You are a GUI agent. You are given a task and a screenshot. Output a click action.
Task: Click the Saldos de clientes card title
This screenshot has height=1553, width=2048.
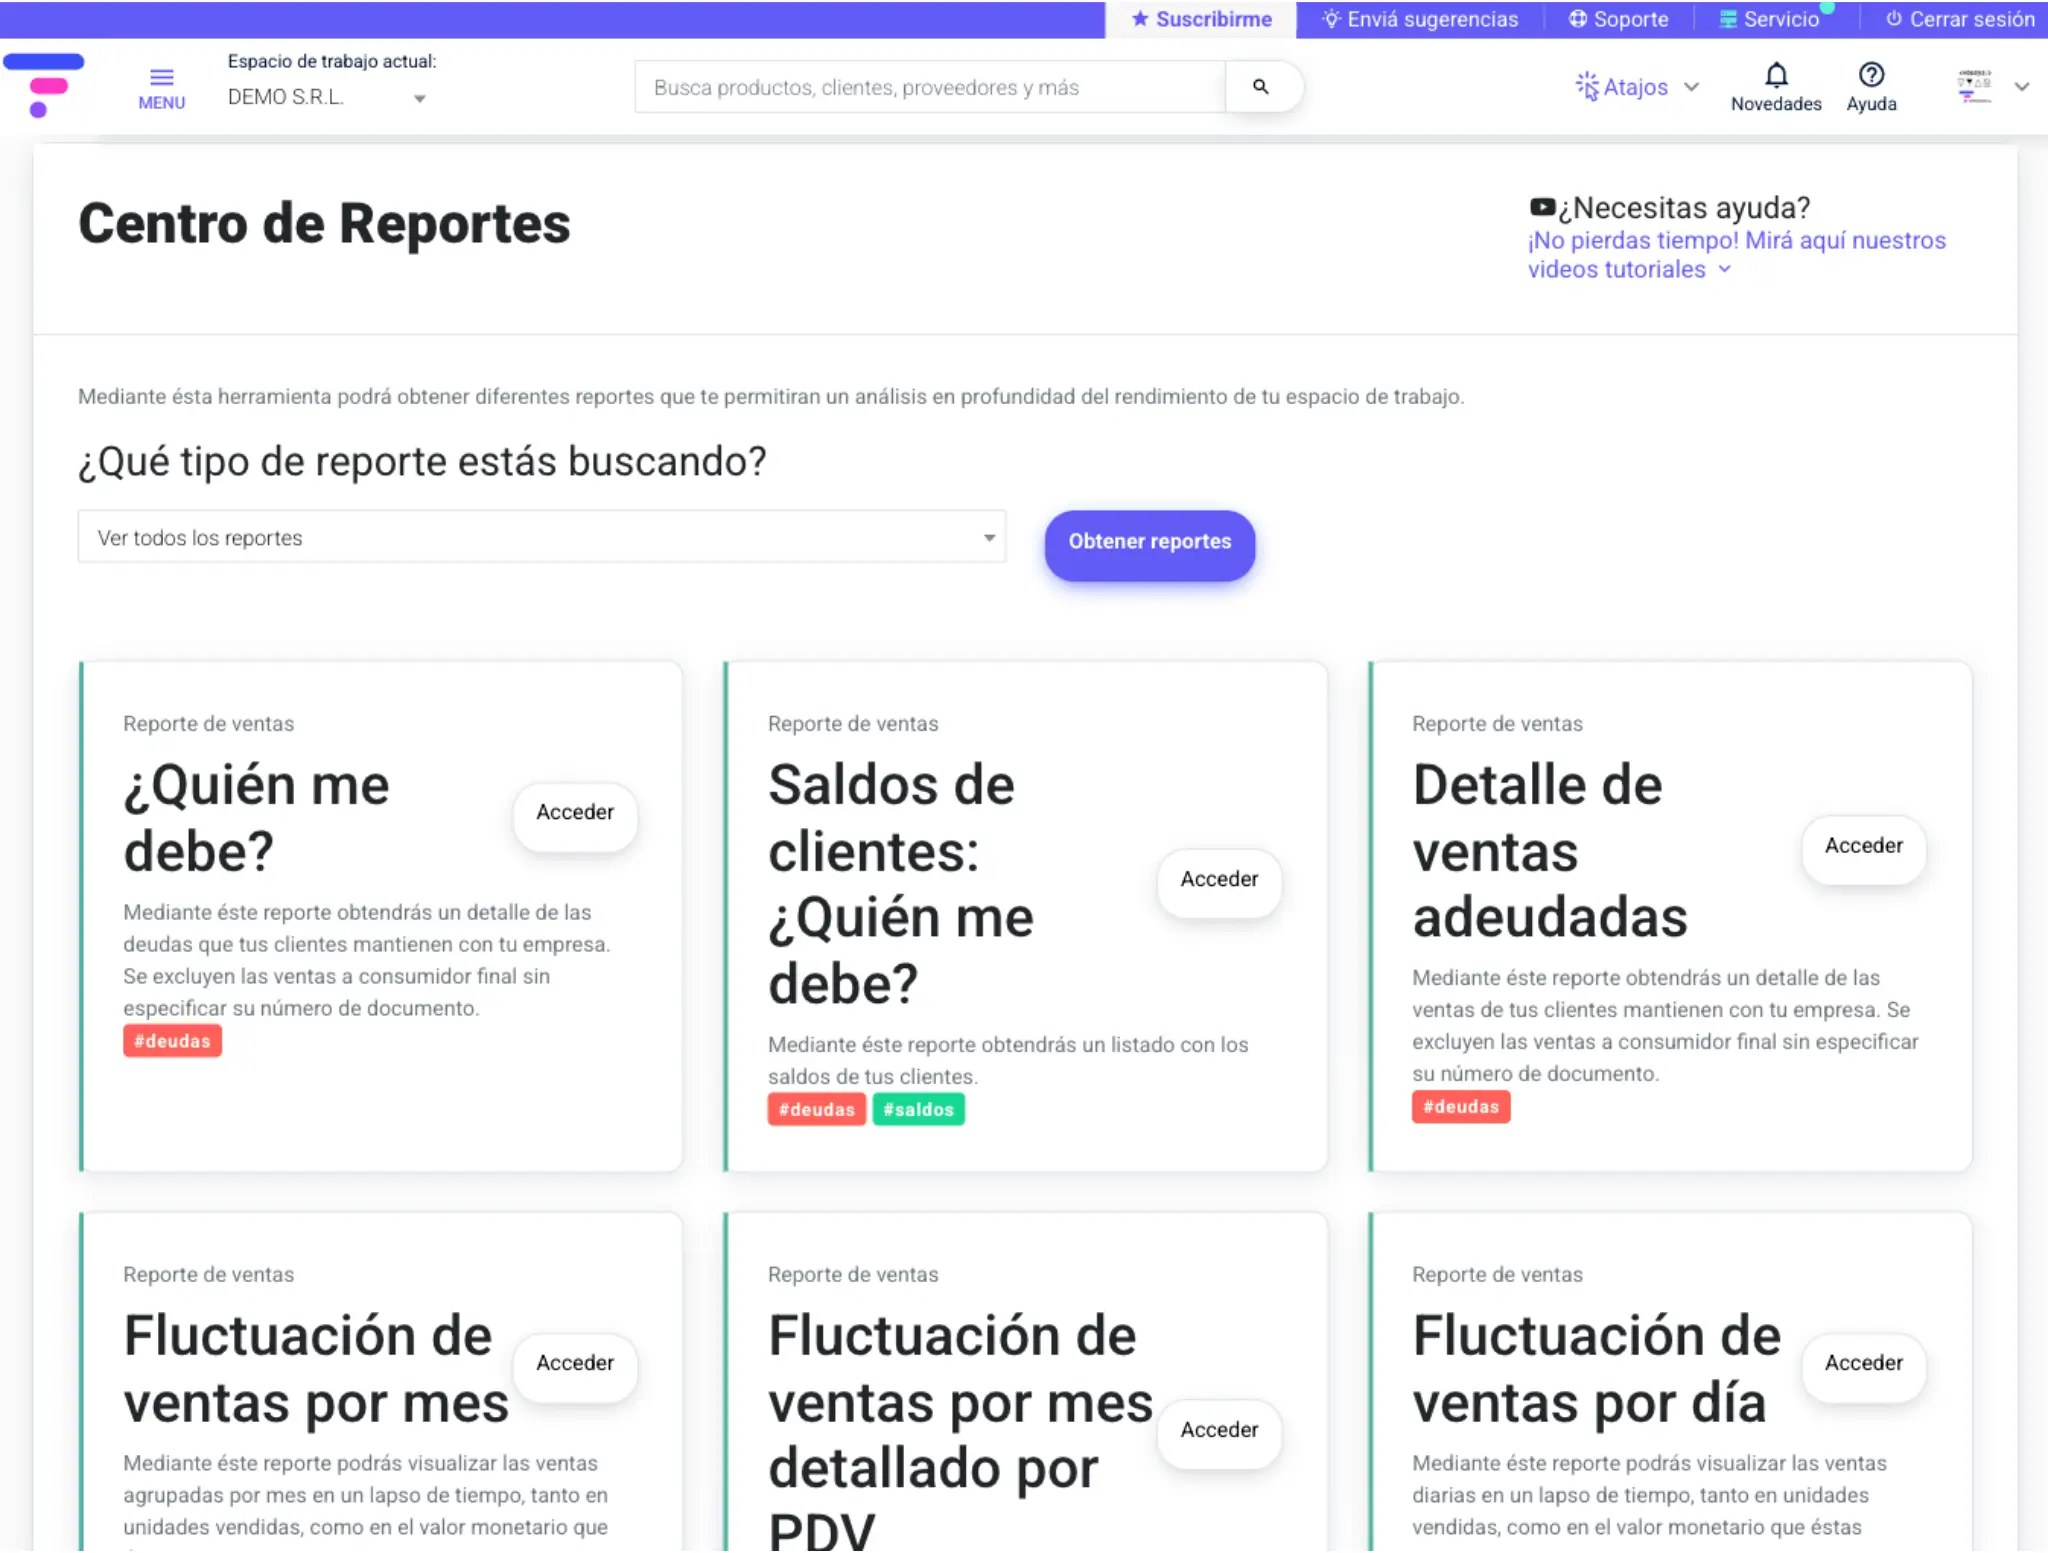tap(900, 884)
